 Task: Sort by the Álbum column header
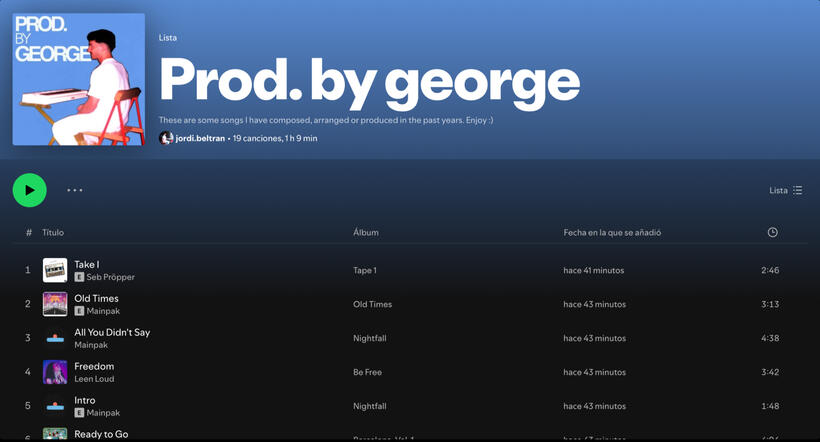click(x=366, y=233)
